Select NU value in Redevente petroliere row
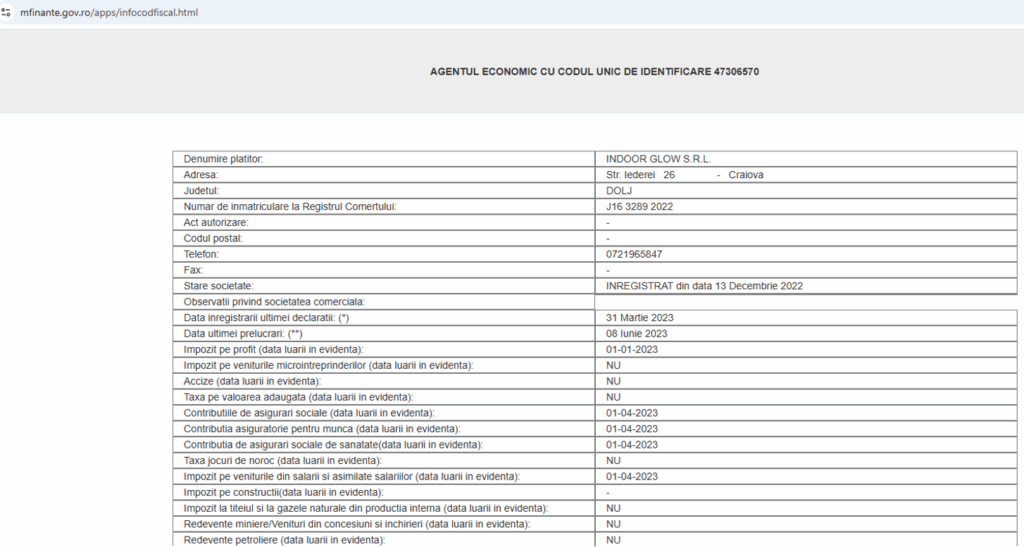The width and height of the screenshot is (1024, 547). (x=613, y=540)
